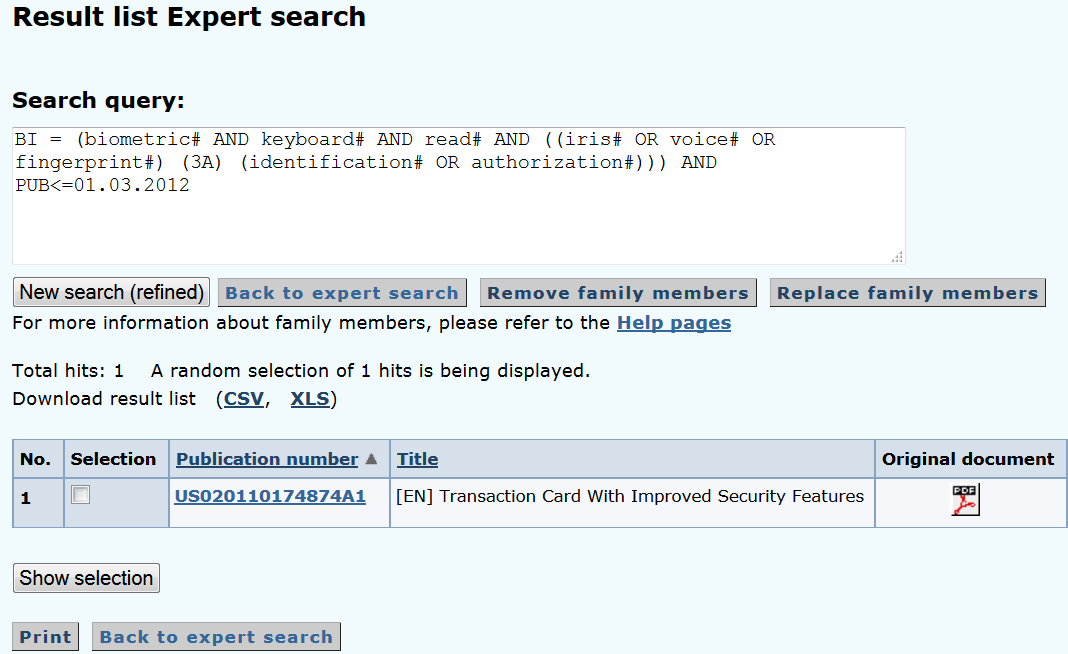Go back to expert search beside Remove family members
The width and height of the screenshot is (1068, 654).
[x=342, y=293]
